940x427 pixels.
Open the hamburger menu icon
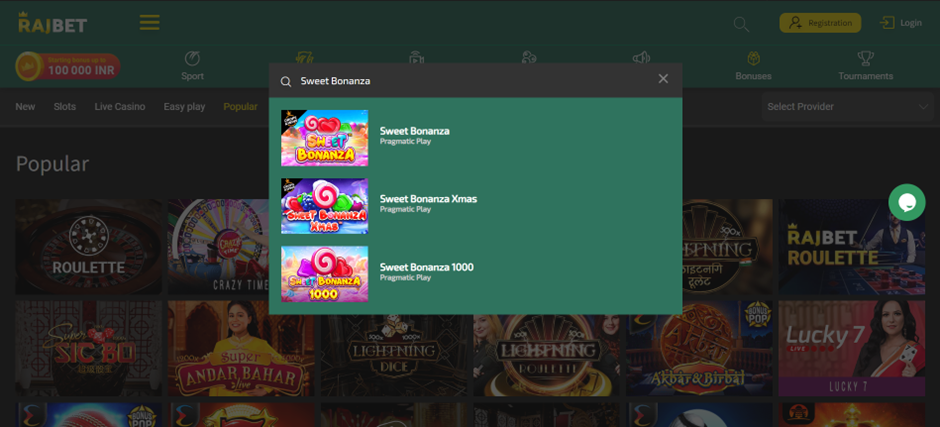point(149,22)
